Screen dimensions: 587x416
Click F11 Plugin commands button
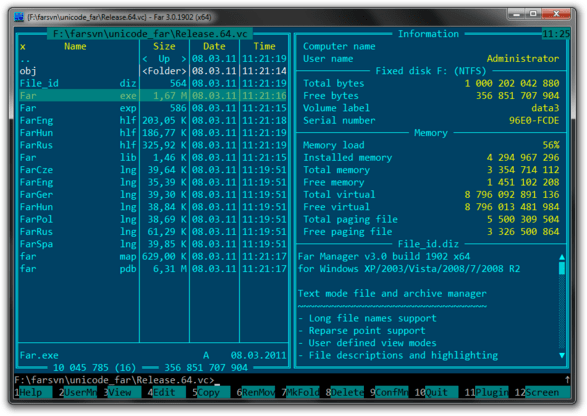[x=486, y=392]
